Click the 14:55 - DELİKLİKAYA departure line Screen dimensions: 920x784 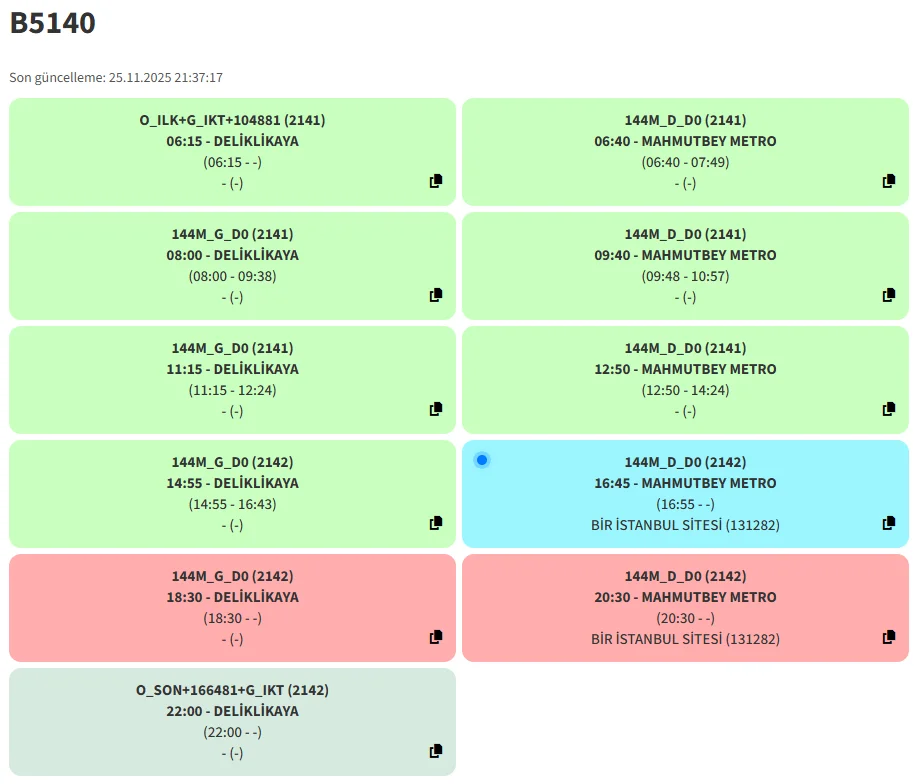coord(232,483)
